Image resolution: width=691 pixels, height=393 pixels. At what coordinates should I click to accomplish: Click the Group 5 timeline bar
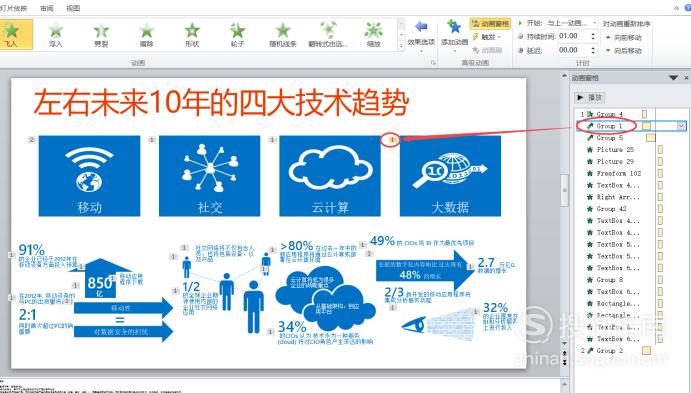click(x=650, y=138)
